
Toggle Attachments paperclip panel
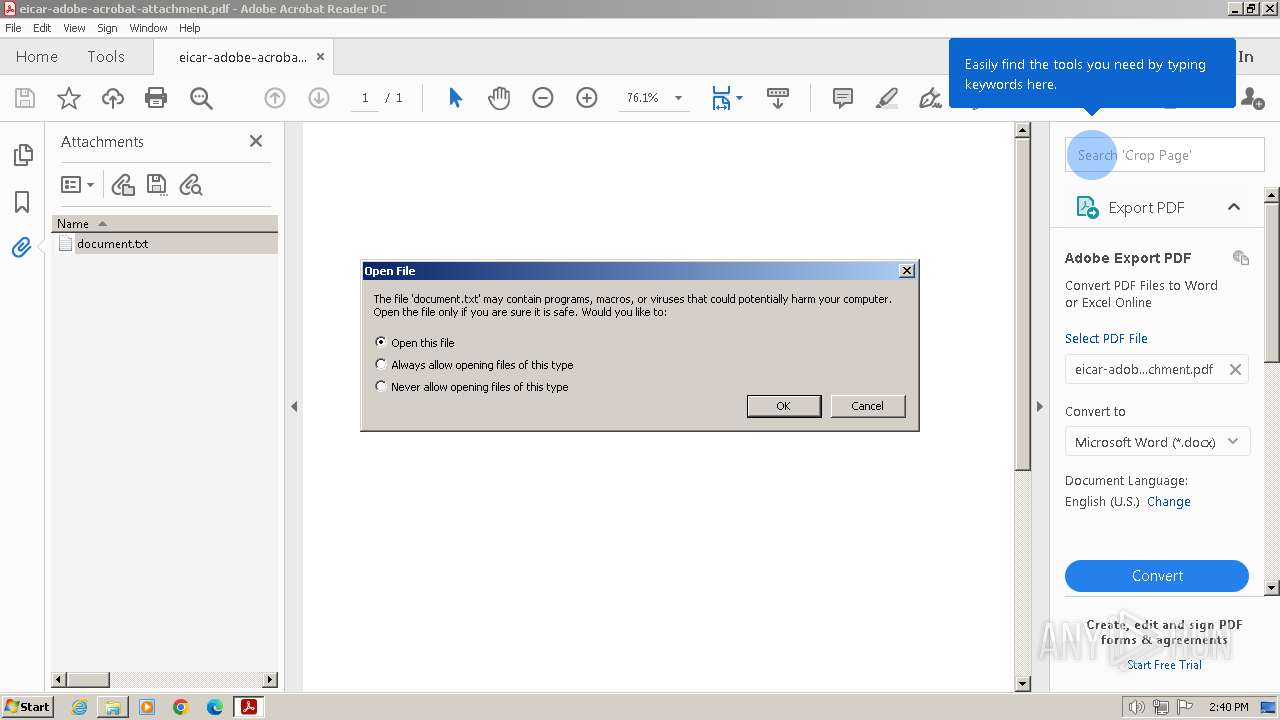[22, 247]
